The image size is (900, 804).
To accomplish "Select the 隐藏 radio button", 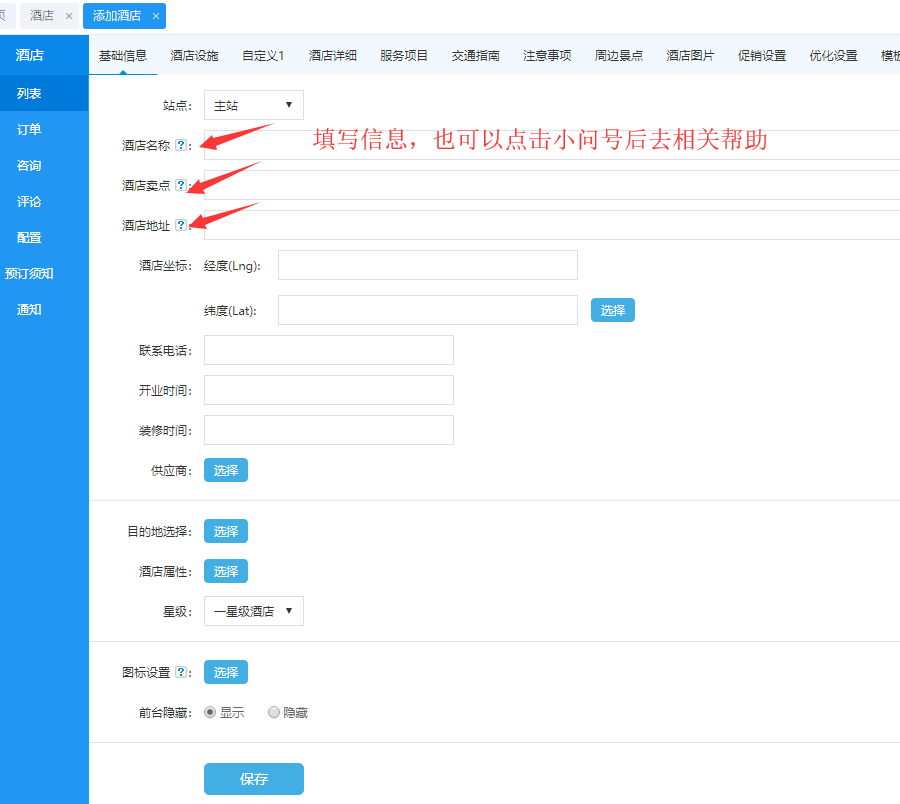I will [274, 713].
